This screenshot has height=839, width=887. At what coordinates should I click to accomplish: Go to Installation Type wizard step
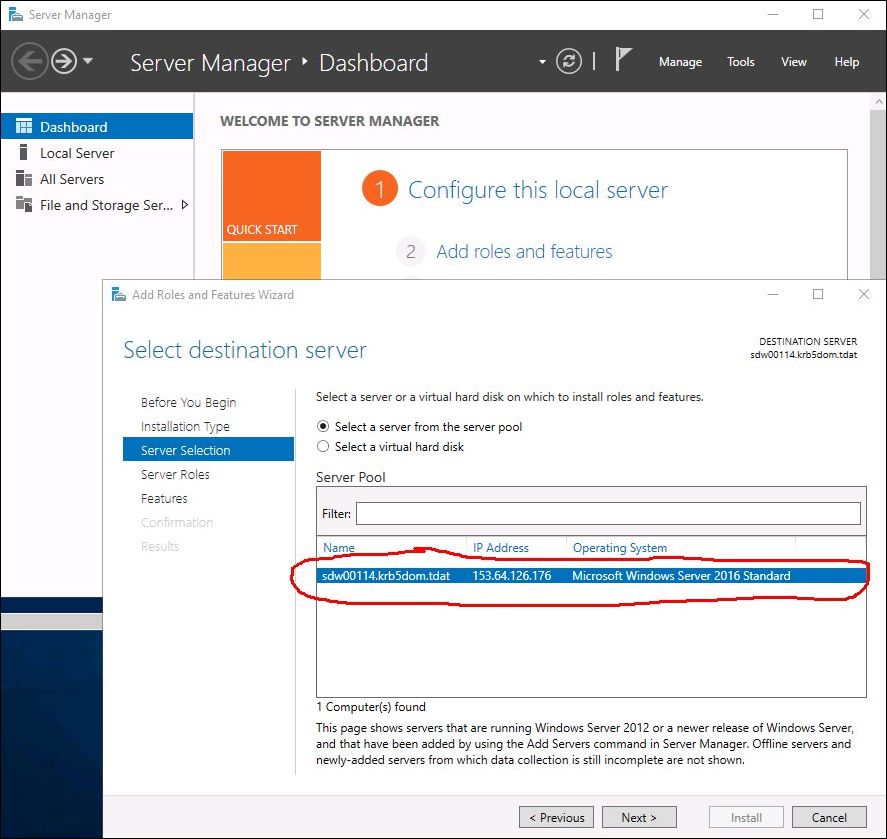point(185,427)
